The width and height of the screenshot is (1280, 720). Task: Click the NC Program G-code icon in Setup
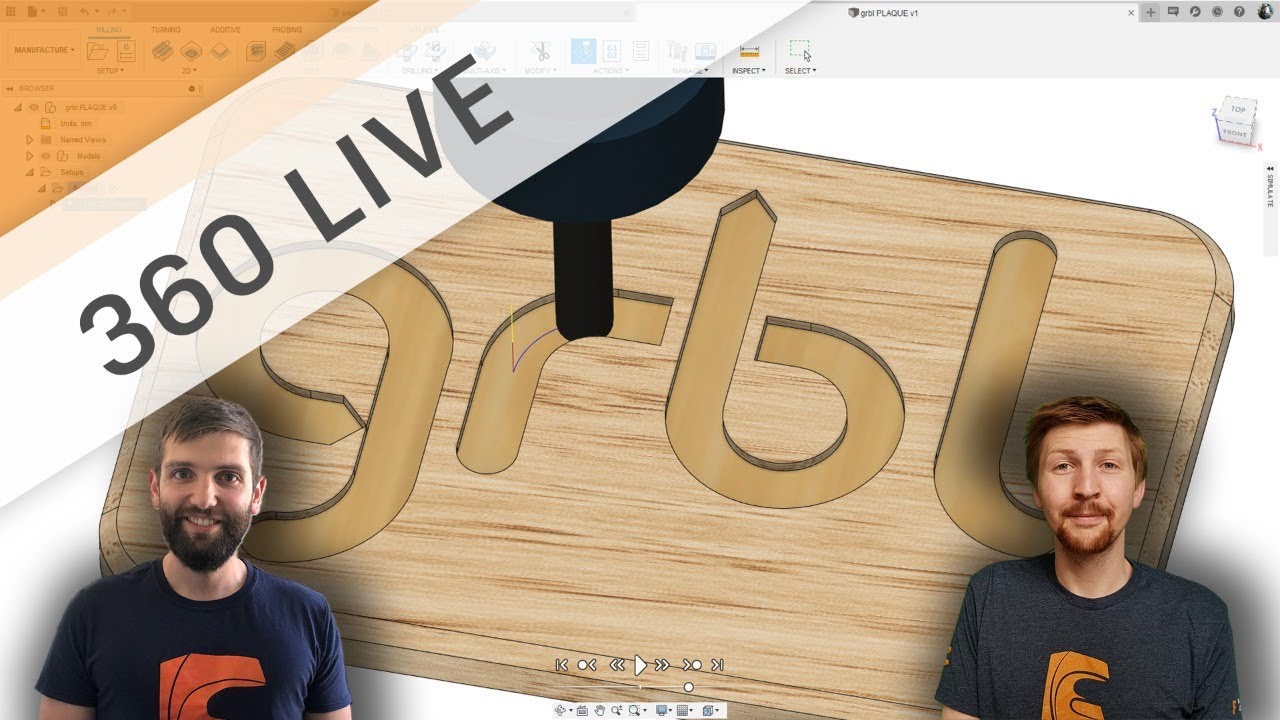127,50
